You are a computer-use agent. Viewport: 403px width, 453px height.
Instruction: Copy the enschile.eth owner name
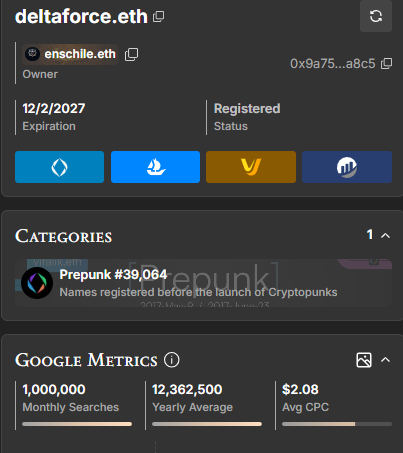[131, 54]
